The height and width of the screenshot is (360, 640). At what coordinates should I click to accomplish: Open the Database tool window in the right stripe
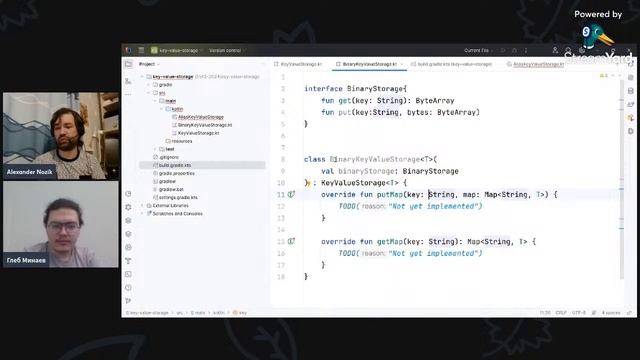point(631,91)
